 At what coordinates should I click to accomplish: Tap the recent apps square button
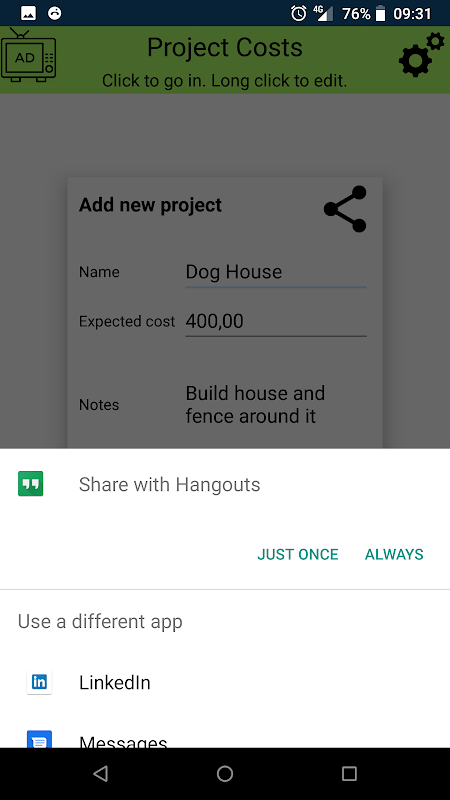pyautogui.click(x=349, y=774)
